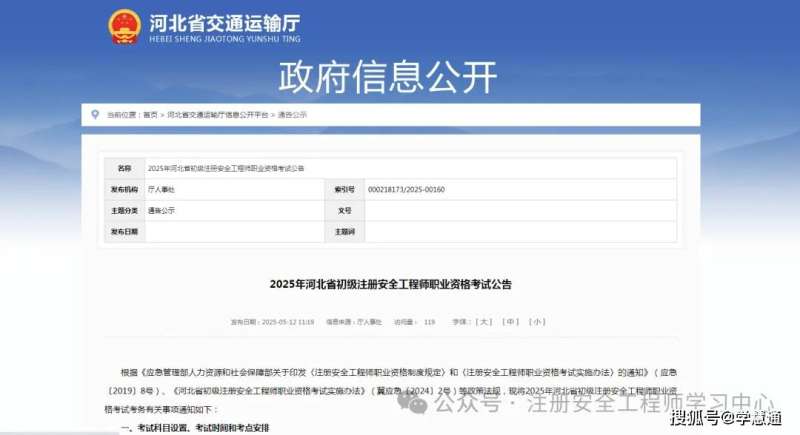This screenshot has height=435, width=800.
Task: Click the 文号 label cell
Action: click(x=344, y=211)
